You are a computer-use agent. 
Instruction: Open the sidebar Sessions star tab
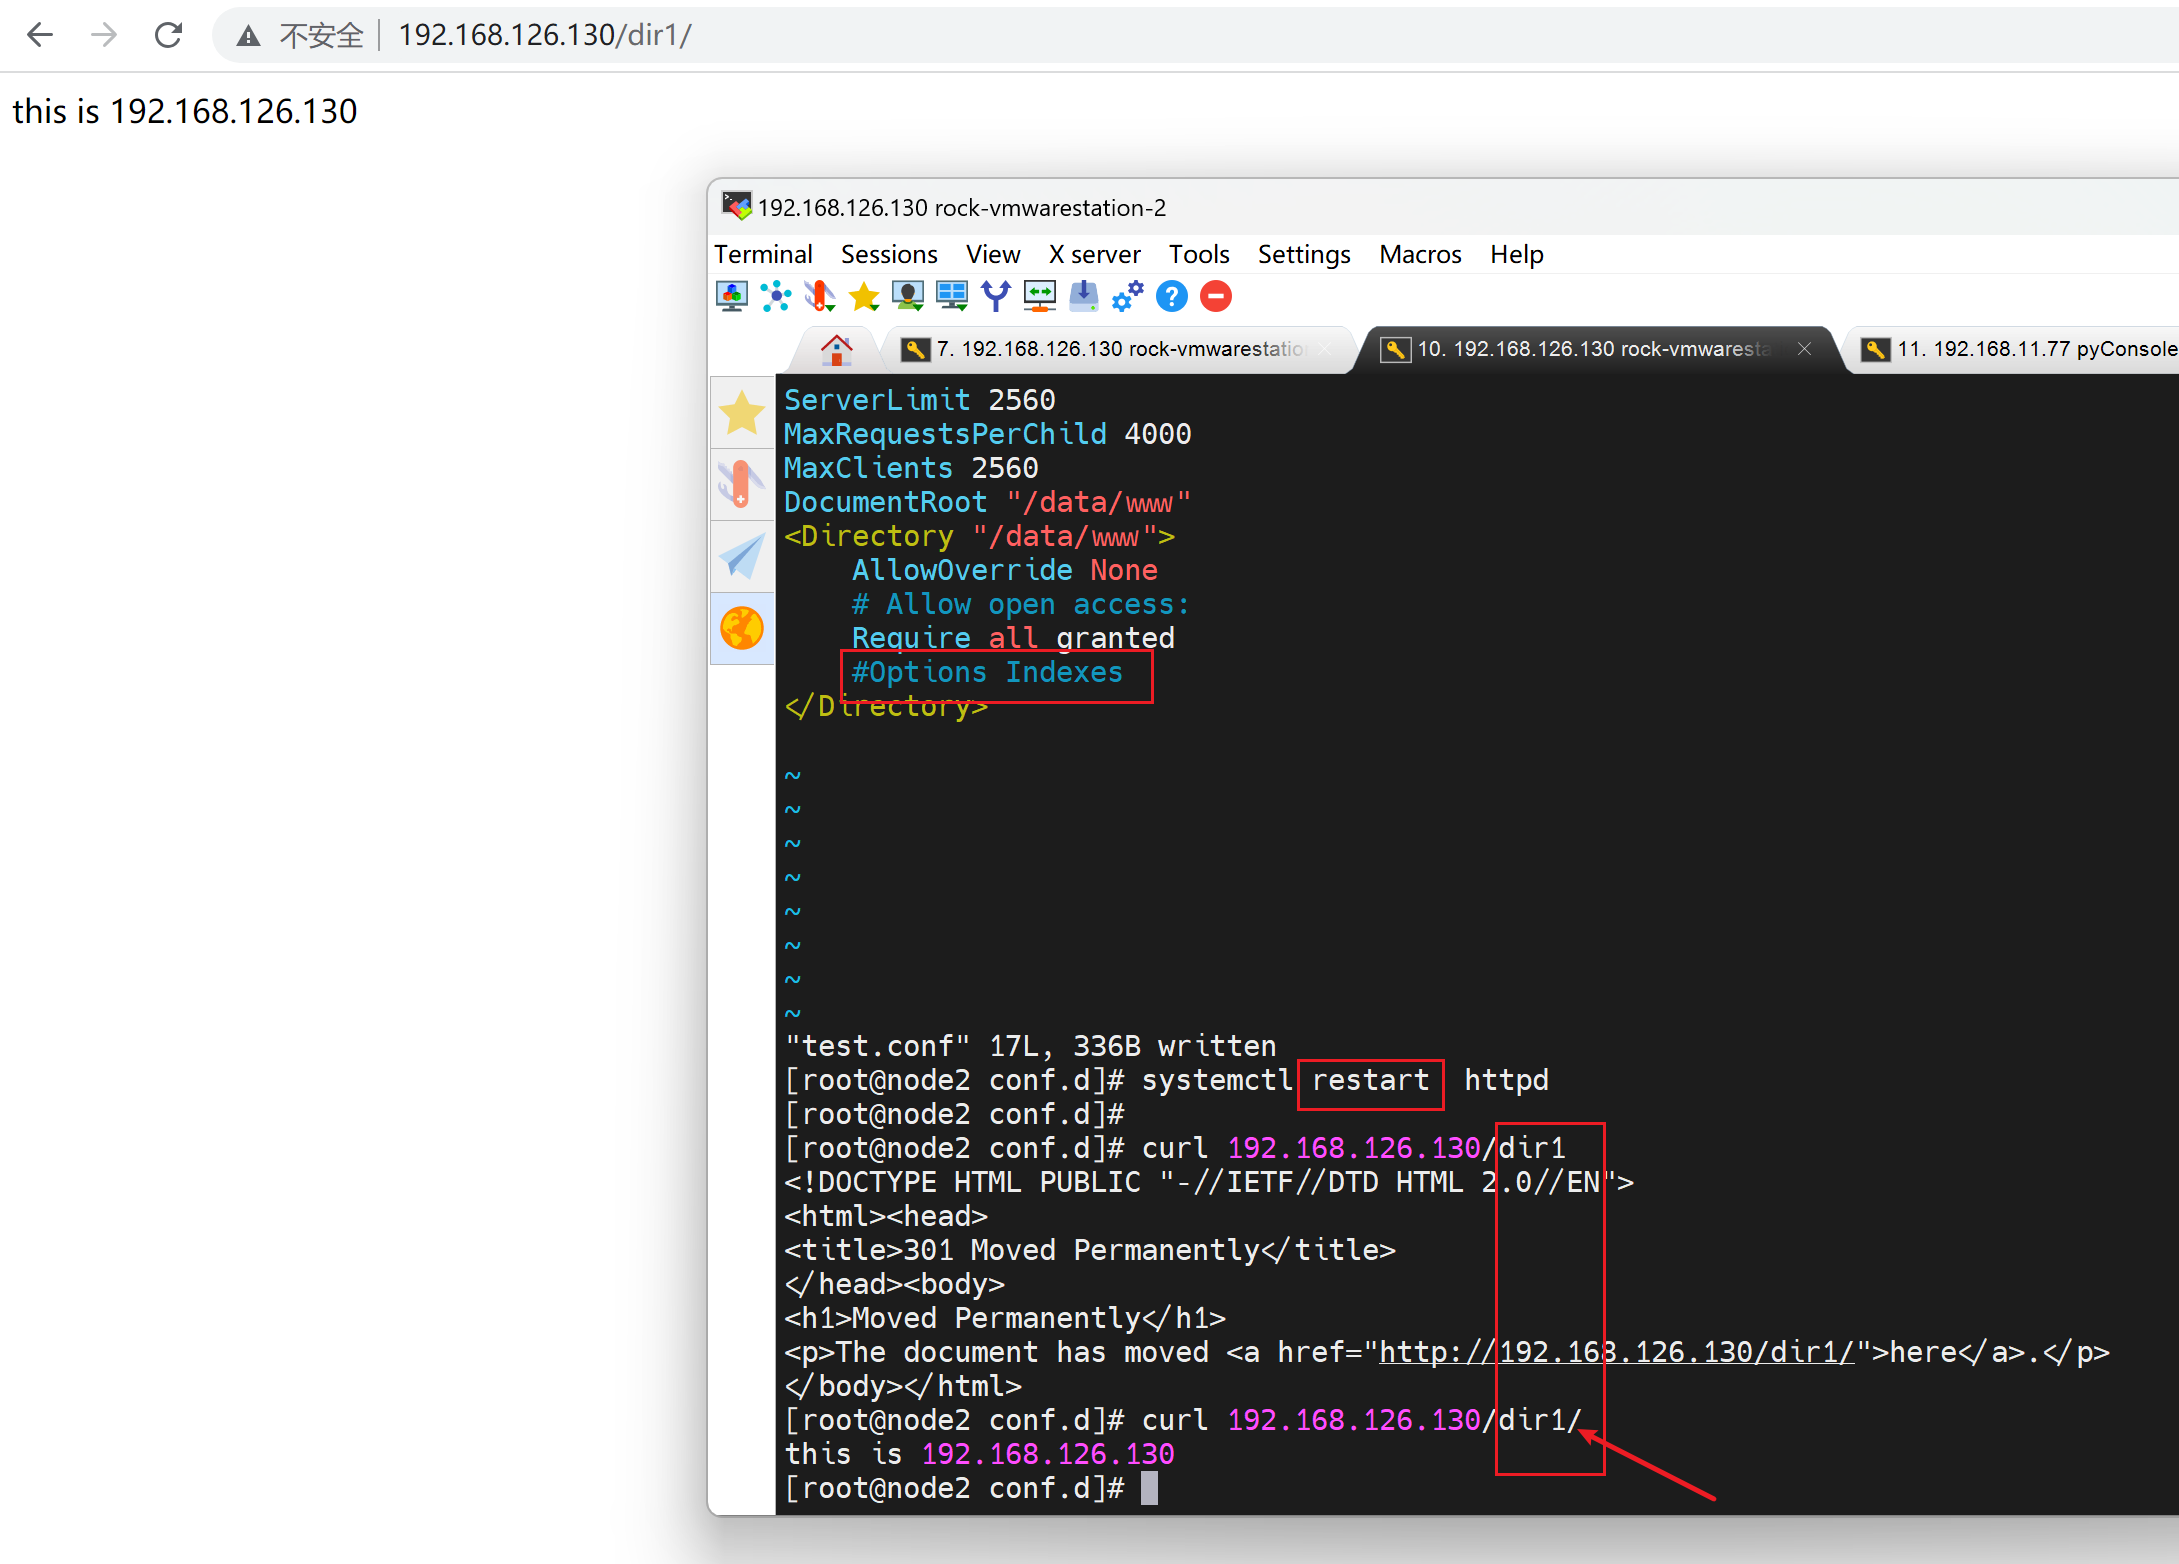point(742,413)
